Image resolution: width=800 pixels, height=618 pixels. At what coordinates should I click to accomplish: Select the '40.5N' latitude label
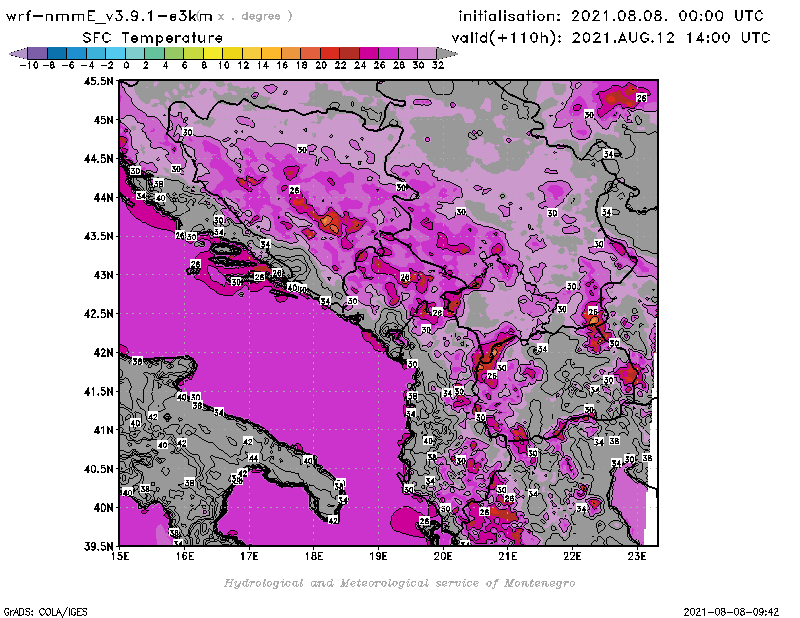pos(98,469)
